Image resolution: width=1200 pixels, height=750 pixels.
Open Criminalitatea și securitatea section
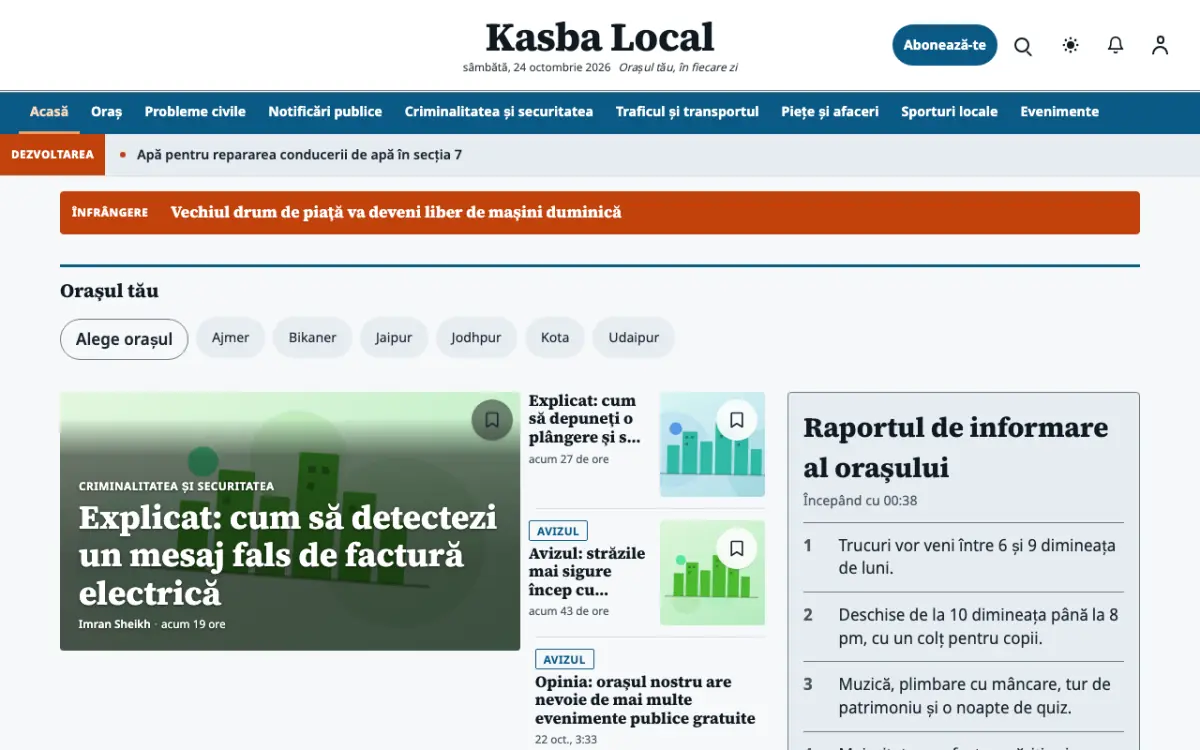(x=499, y=112)
